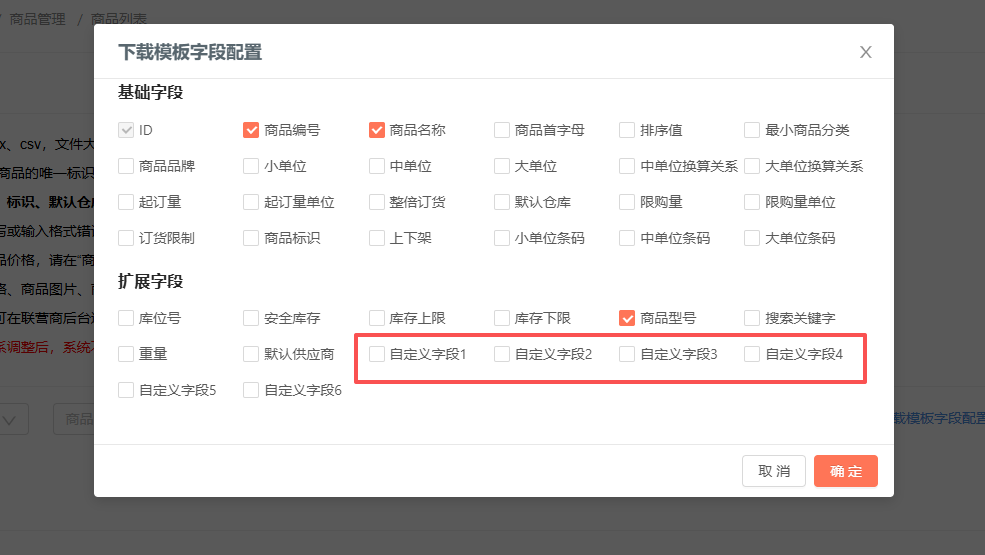The image size is (985, 555).
Task: Tick the 安全库存 checkbox
Action: click(251, 318)
